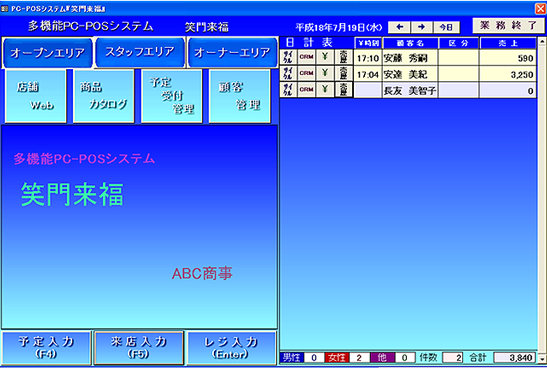Click the yen icon in the 17:04 row
The height and width of the screenshot is (368, 547).
click(325, 73)
